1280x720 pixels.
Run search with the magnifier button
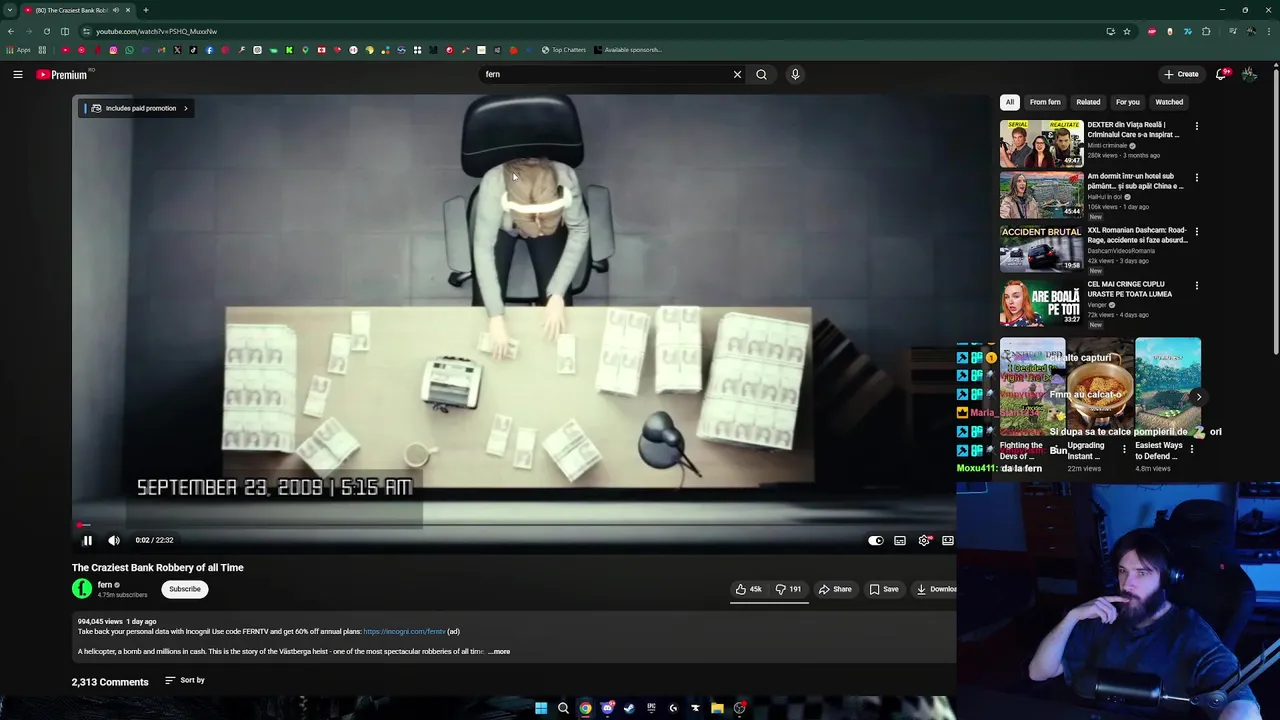762,74
